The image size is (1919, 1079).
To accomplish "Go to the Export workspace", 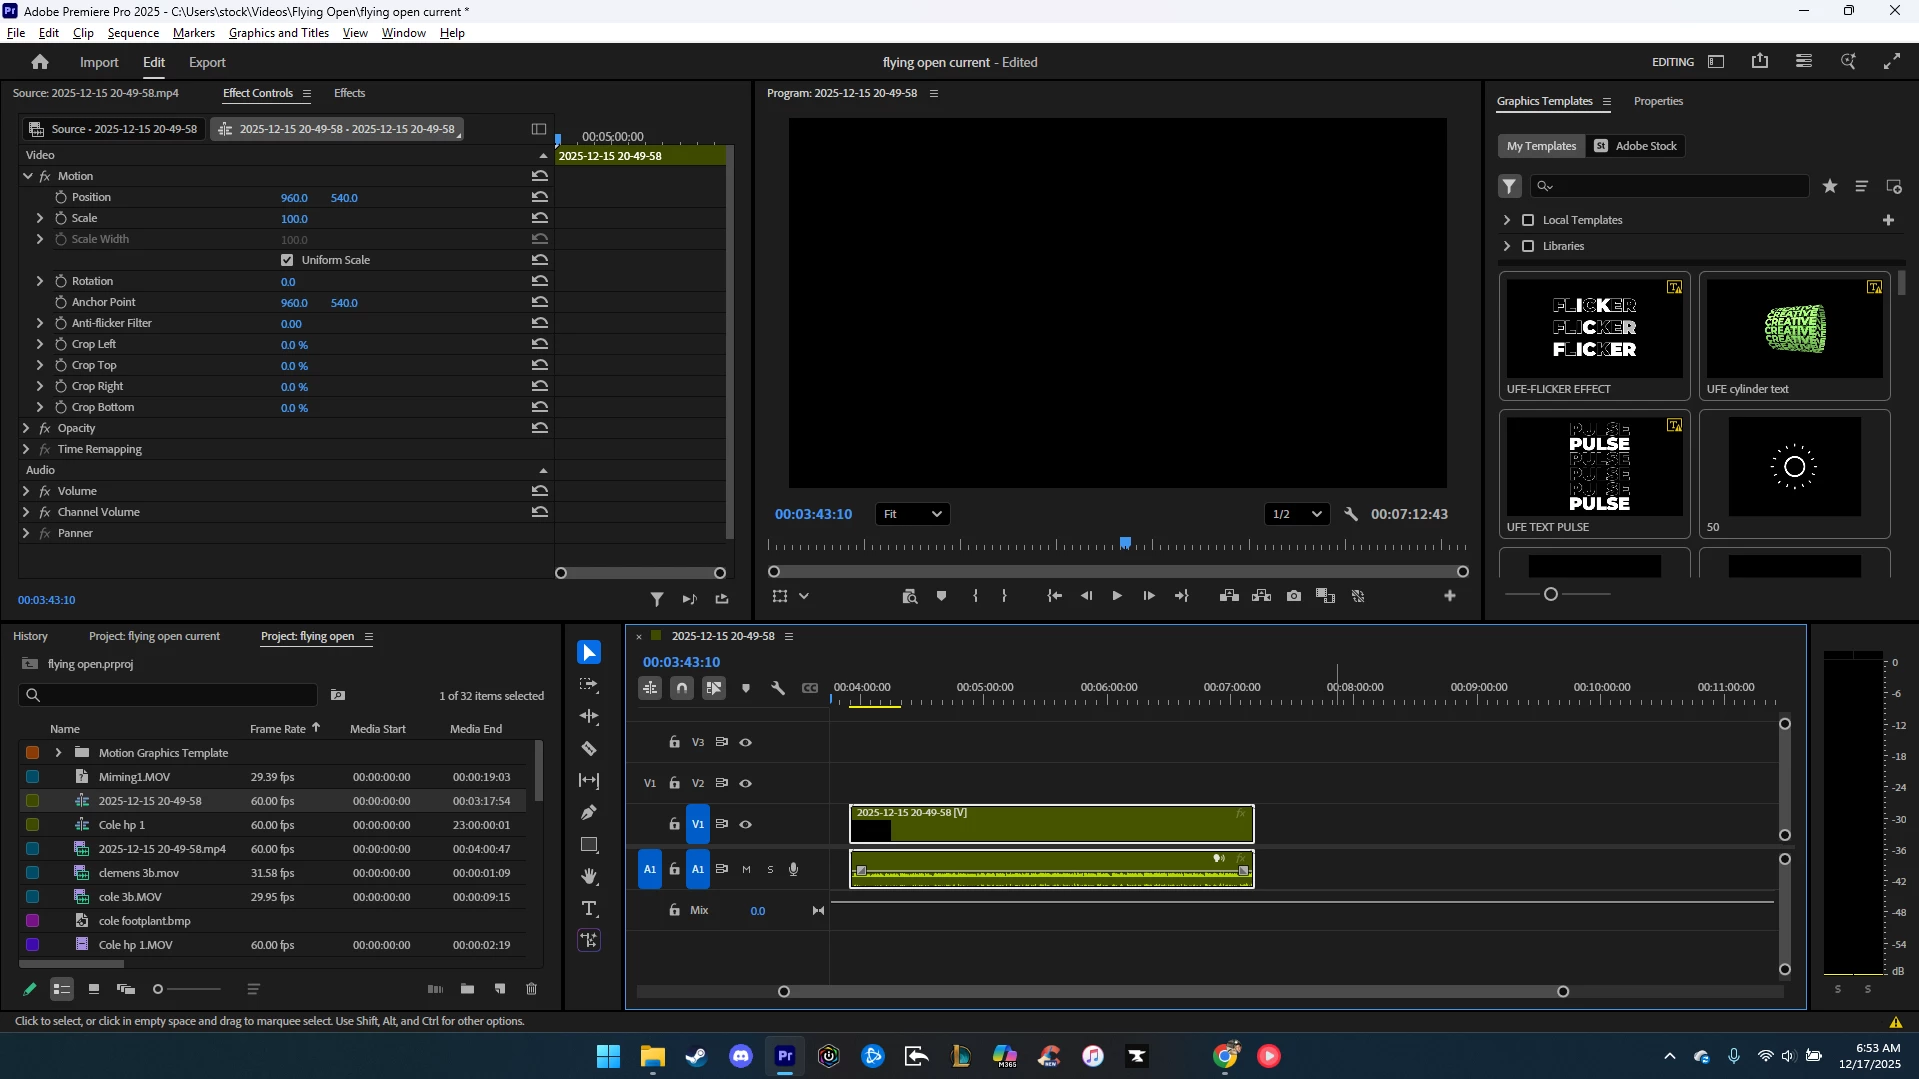I will 207,62.
